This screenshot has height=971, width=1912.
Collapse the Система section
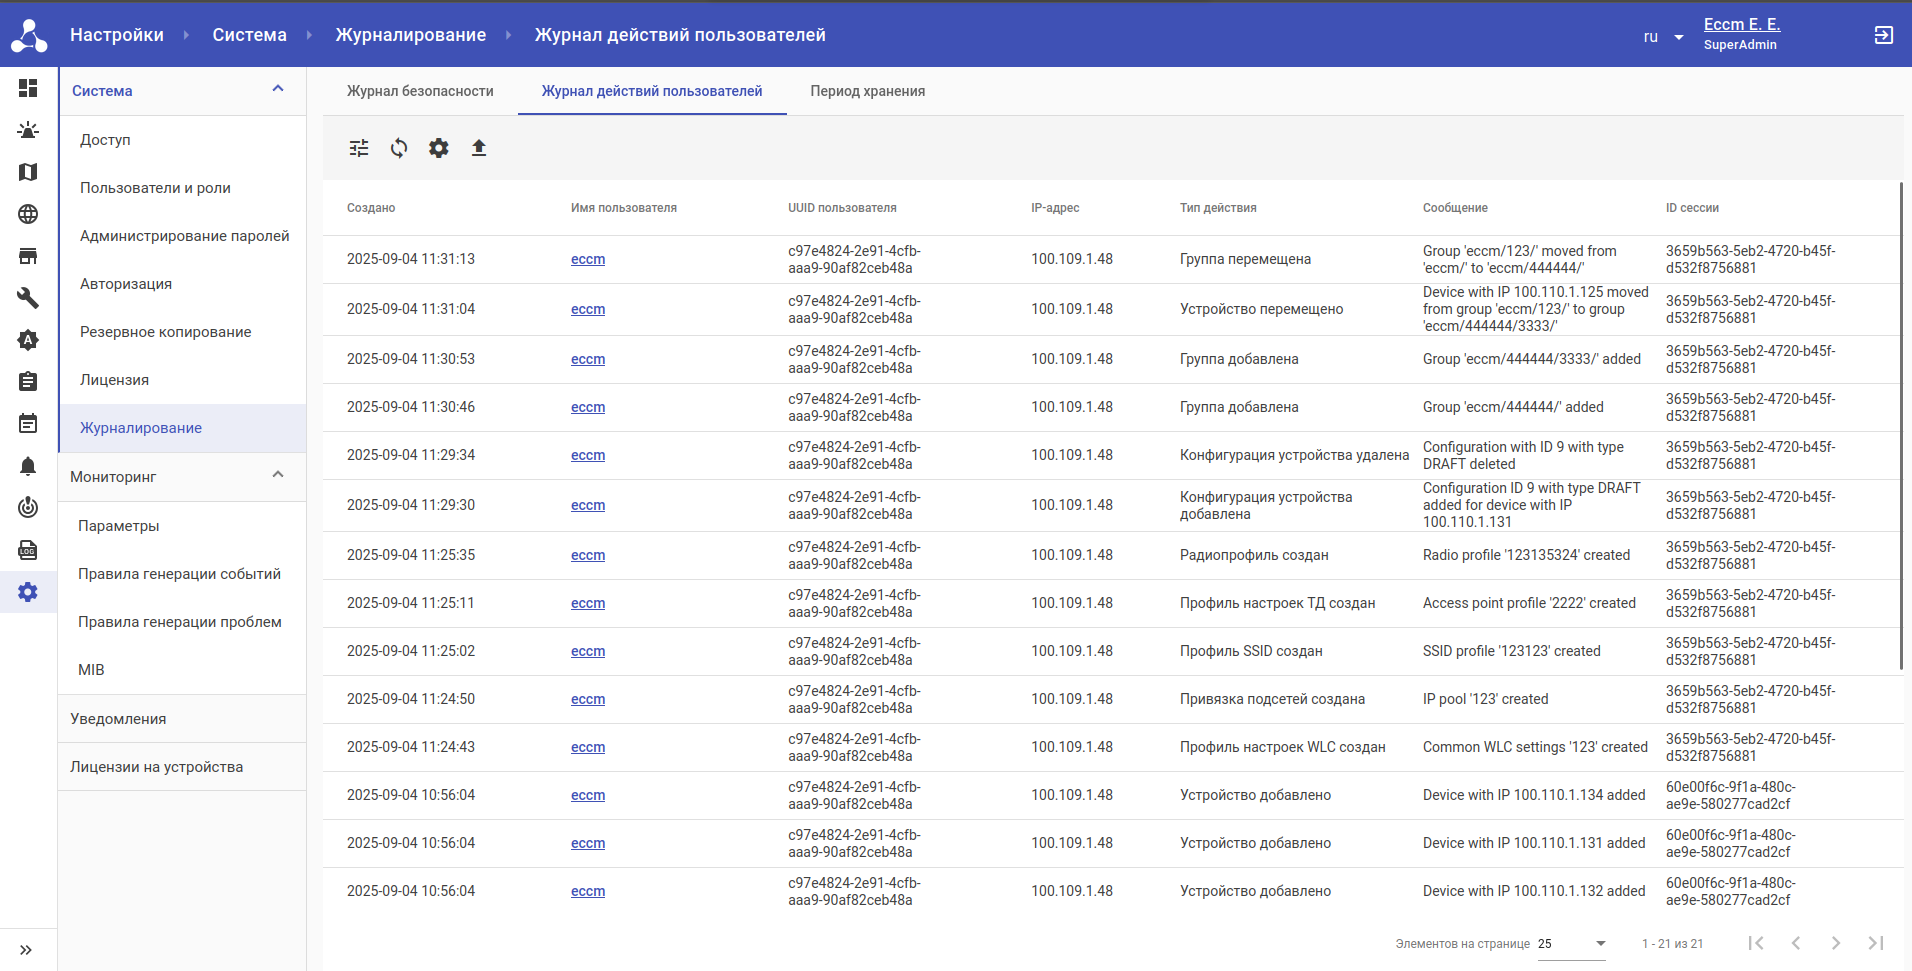point(278,89)
